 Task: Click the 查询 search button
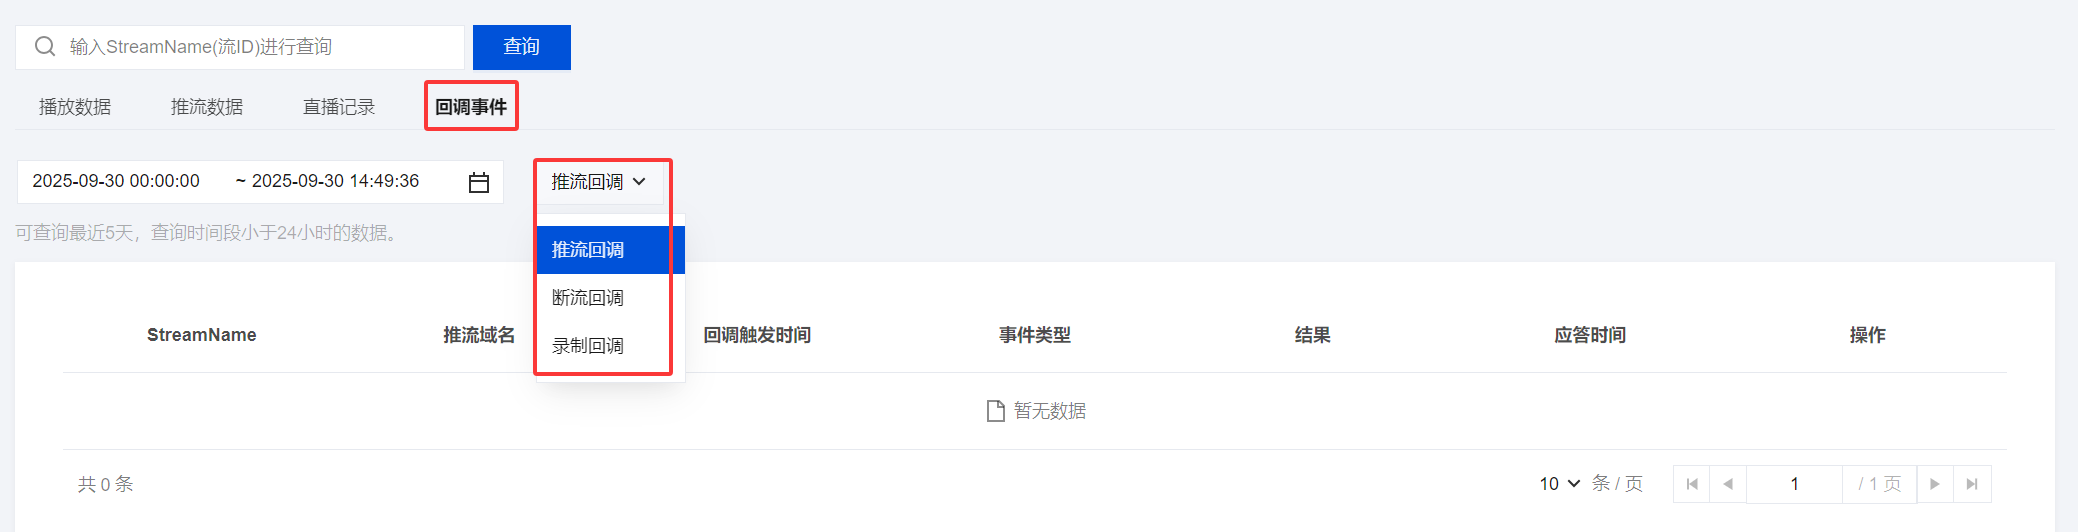(521, 47)
